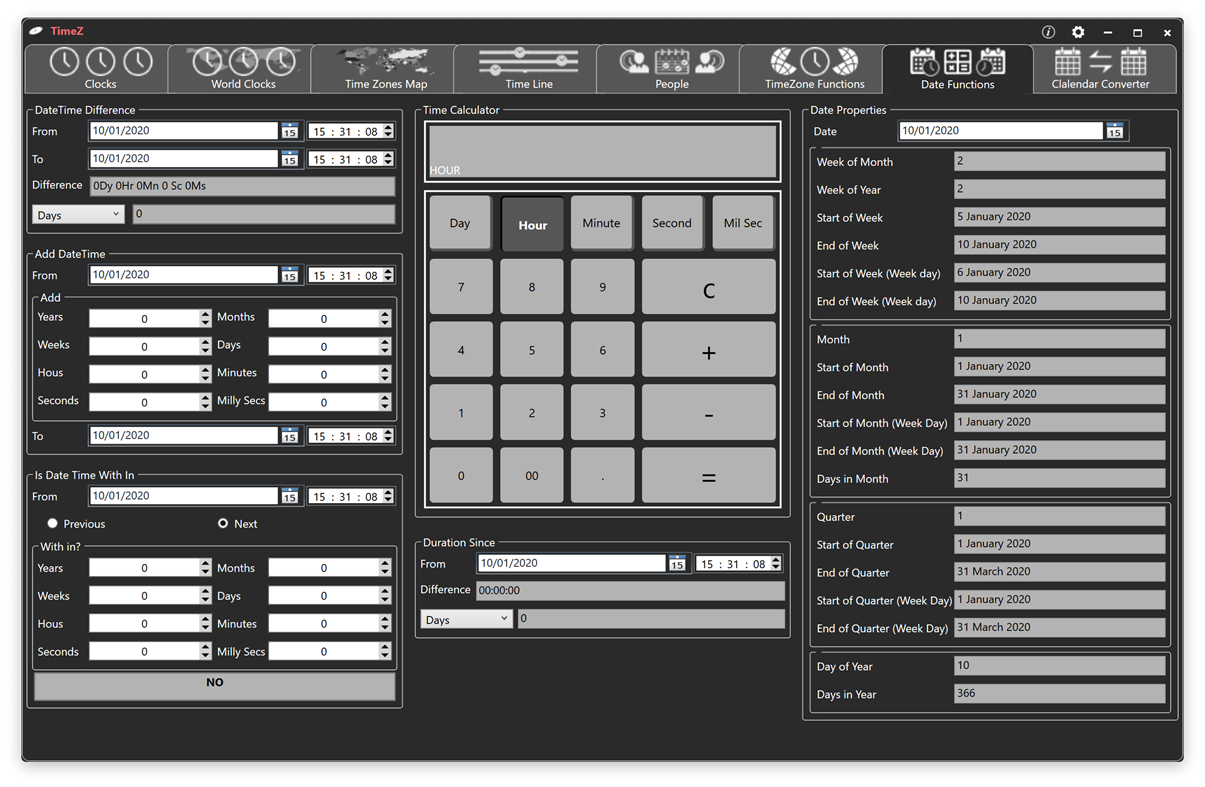
Task: Toggle the Minute unit in Time Calculator
Action: point(601,223)
